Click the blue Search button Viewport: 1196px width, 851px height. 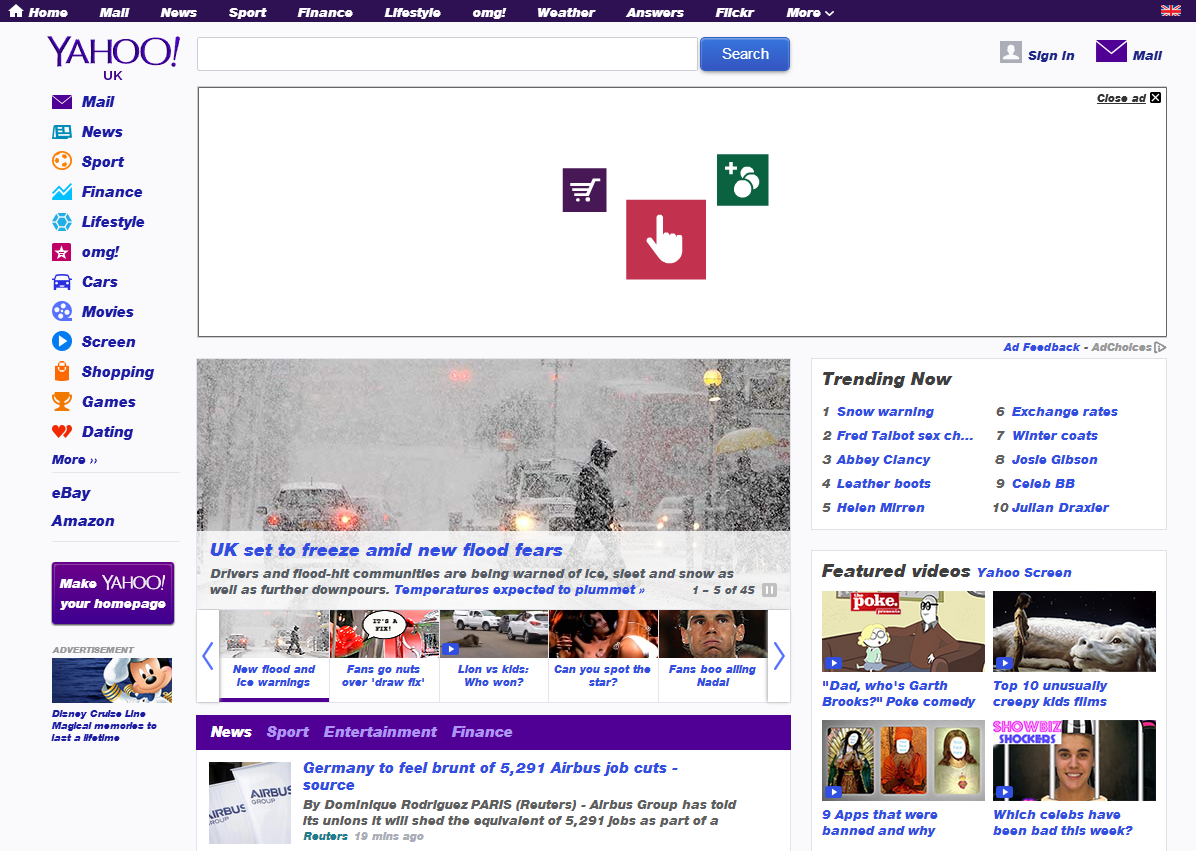pyautogui.click(x=745, y=54)
